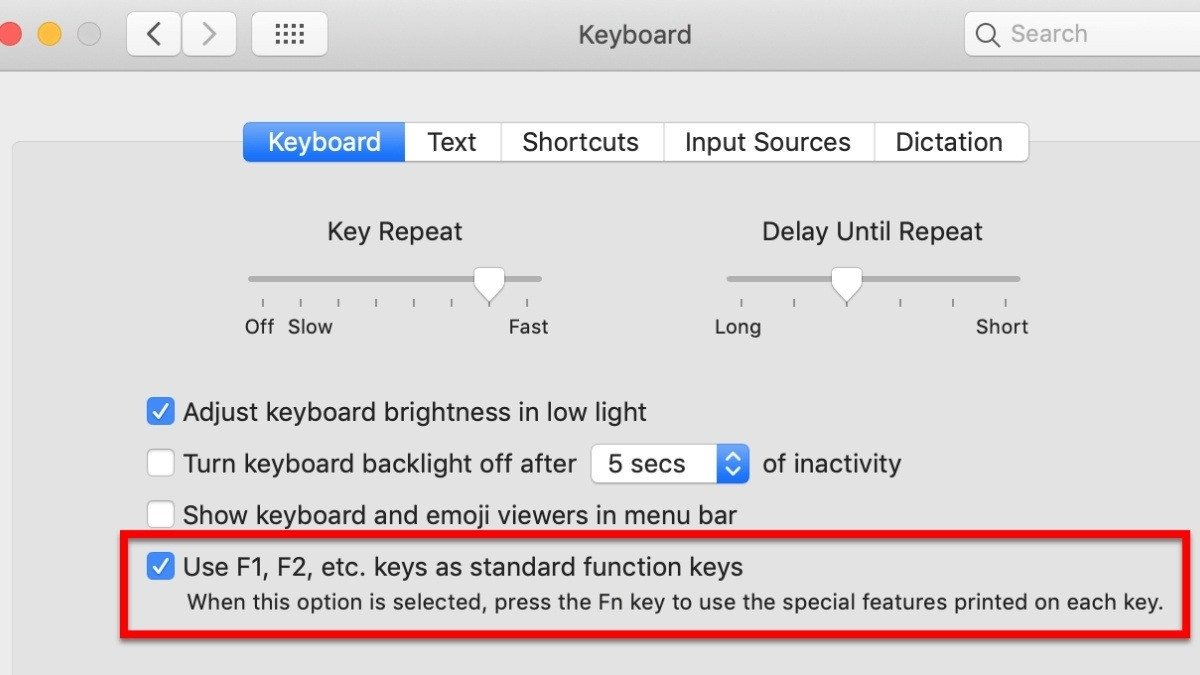The image size is (1200, 675).
Task: Click the back navigation arrow
Action: click(x=153, y=33)
